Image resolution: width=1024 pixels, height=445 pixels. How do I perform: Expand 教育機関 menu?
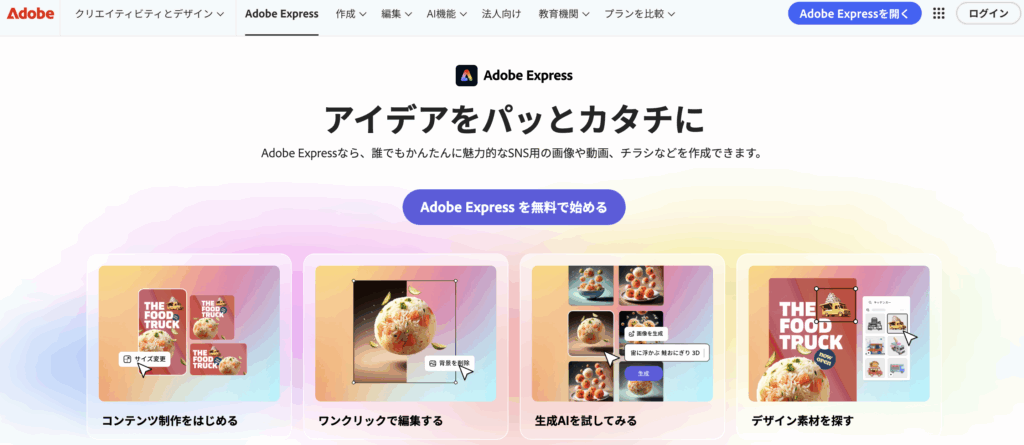[564, 14]
